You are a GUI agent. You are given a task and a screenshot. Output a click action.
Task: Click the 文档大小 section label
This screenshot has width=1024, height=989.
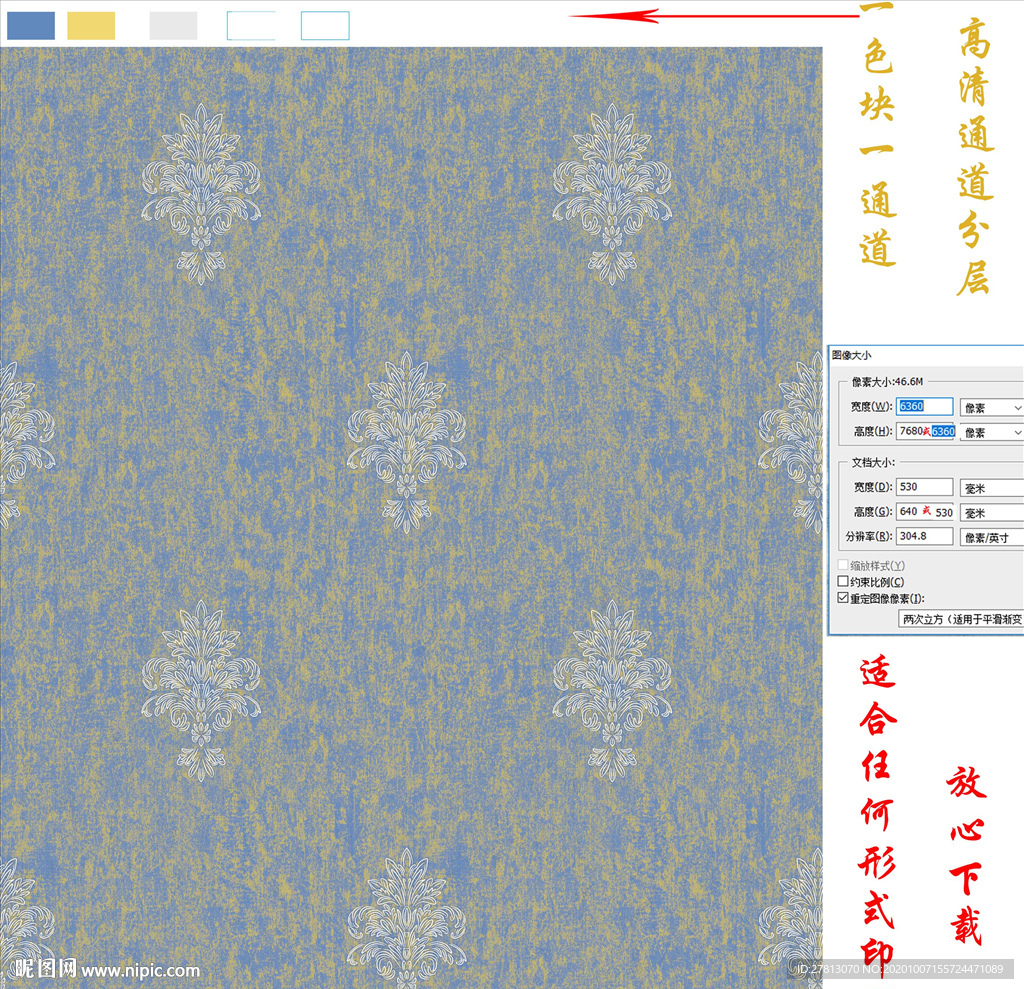[x=873, y=462]
